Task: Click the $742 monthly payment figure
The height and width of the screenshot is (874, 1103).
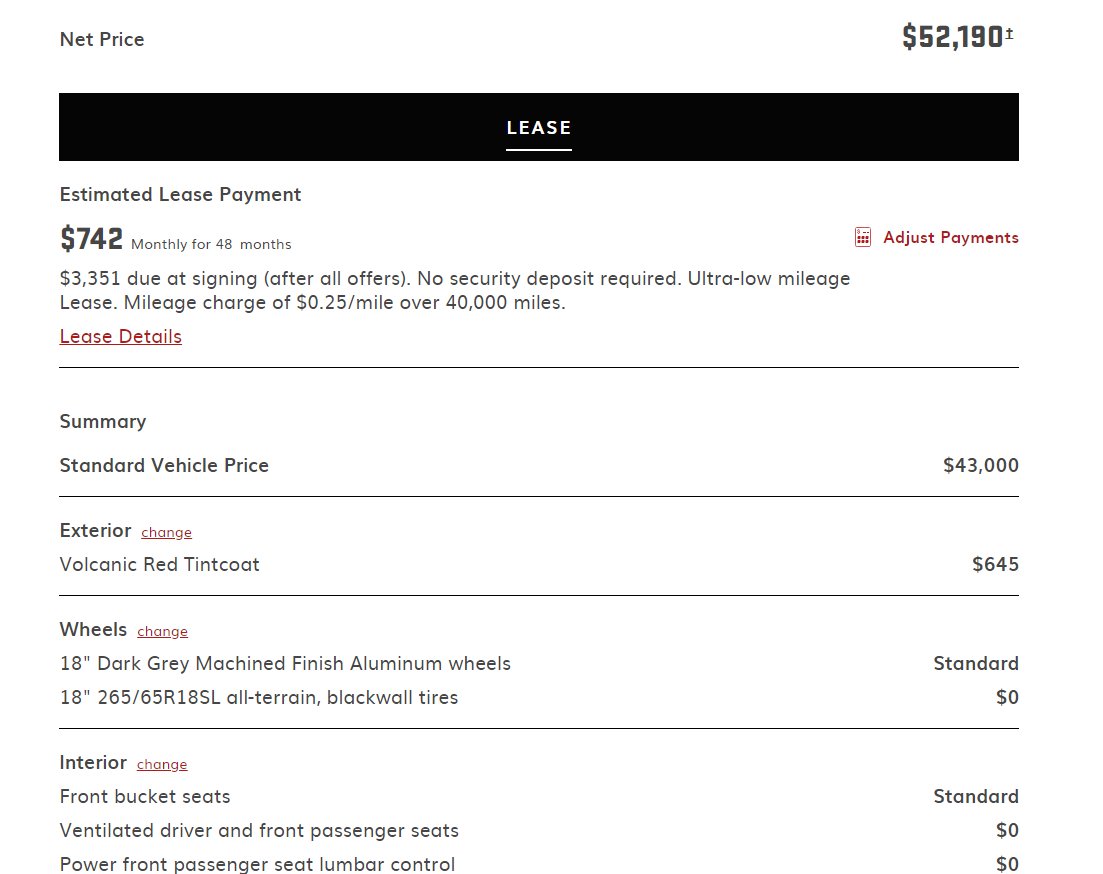Action: click(x=91, y=239)
